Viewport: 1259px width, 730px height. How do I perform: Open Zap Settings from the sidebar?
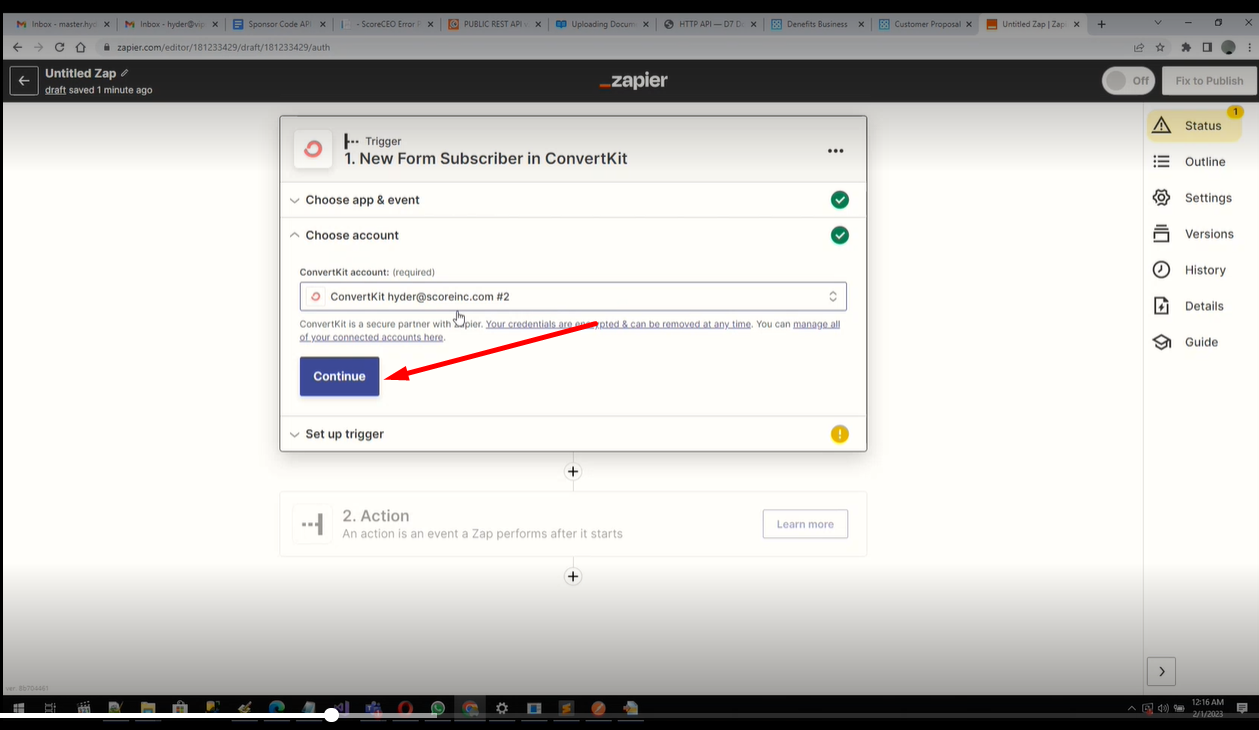pos(1193,198)
